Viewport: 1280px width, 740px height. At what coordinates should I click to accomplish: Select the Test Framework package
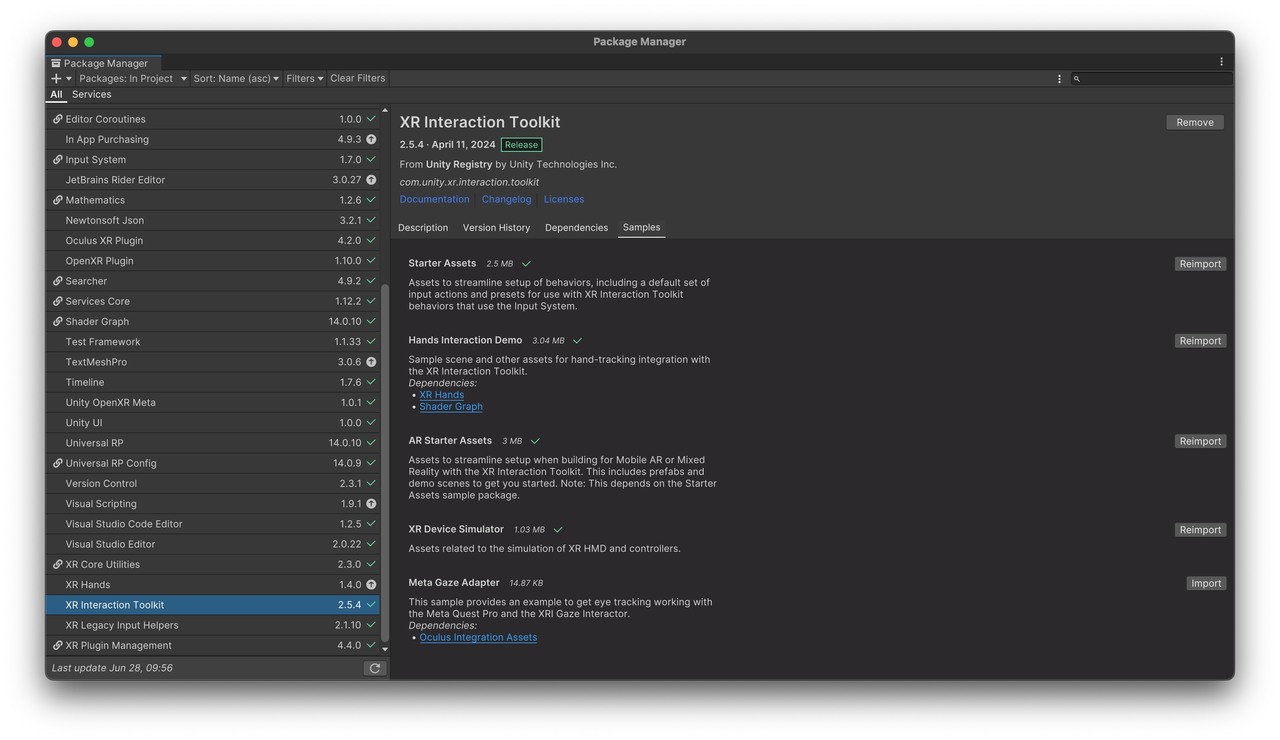pos(212,342)
